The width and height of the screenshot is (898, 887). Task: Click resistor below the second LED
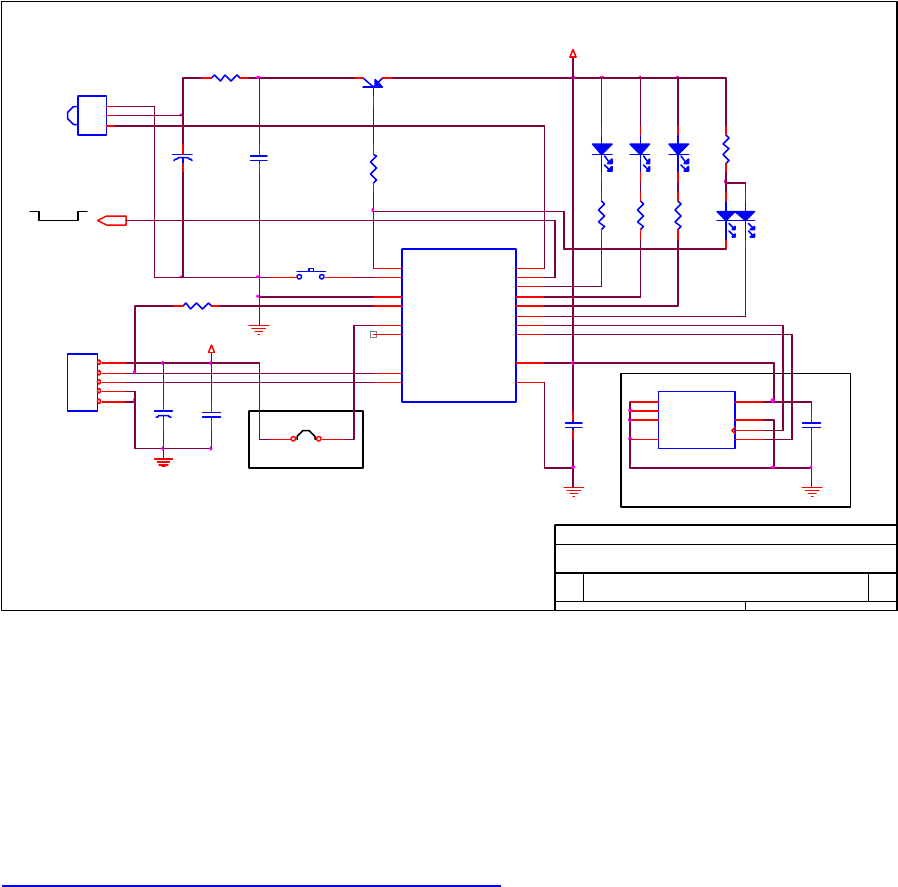(640, 215)
